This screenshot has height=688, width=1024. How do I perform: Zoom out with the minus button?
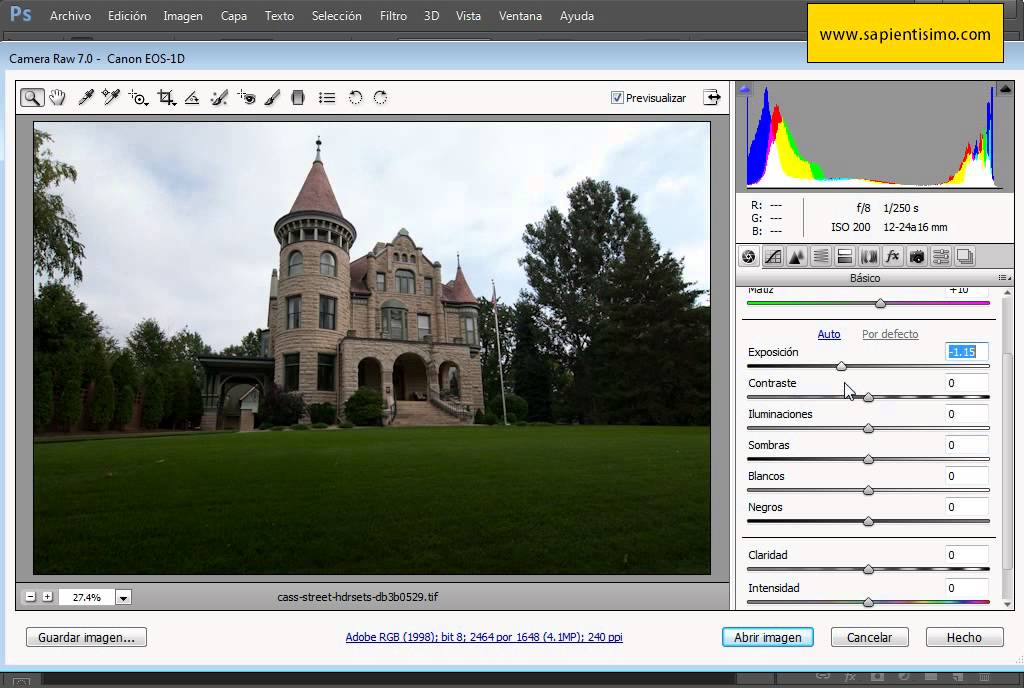tap(31, 597)
